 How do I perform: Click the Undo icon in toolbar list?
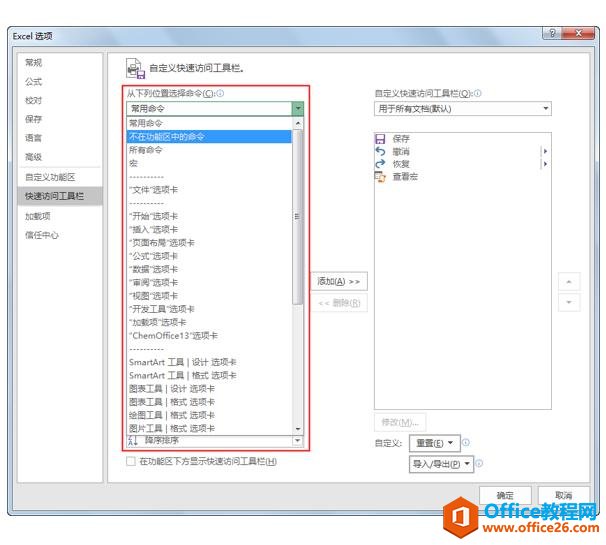(380, 151)
